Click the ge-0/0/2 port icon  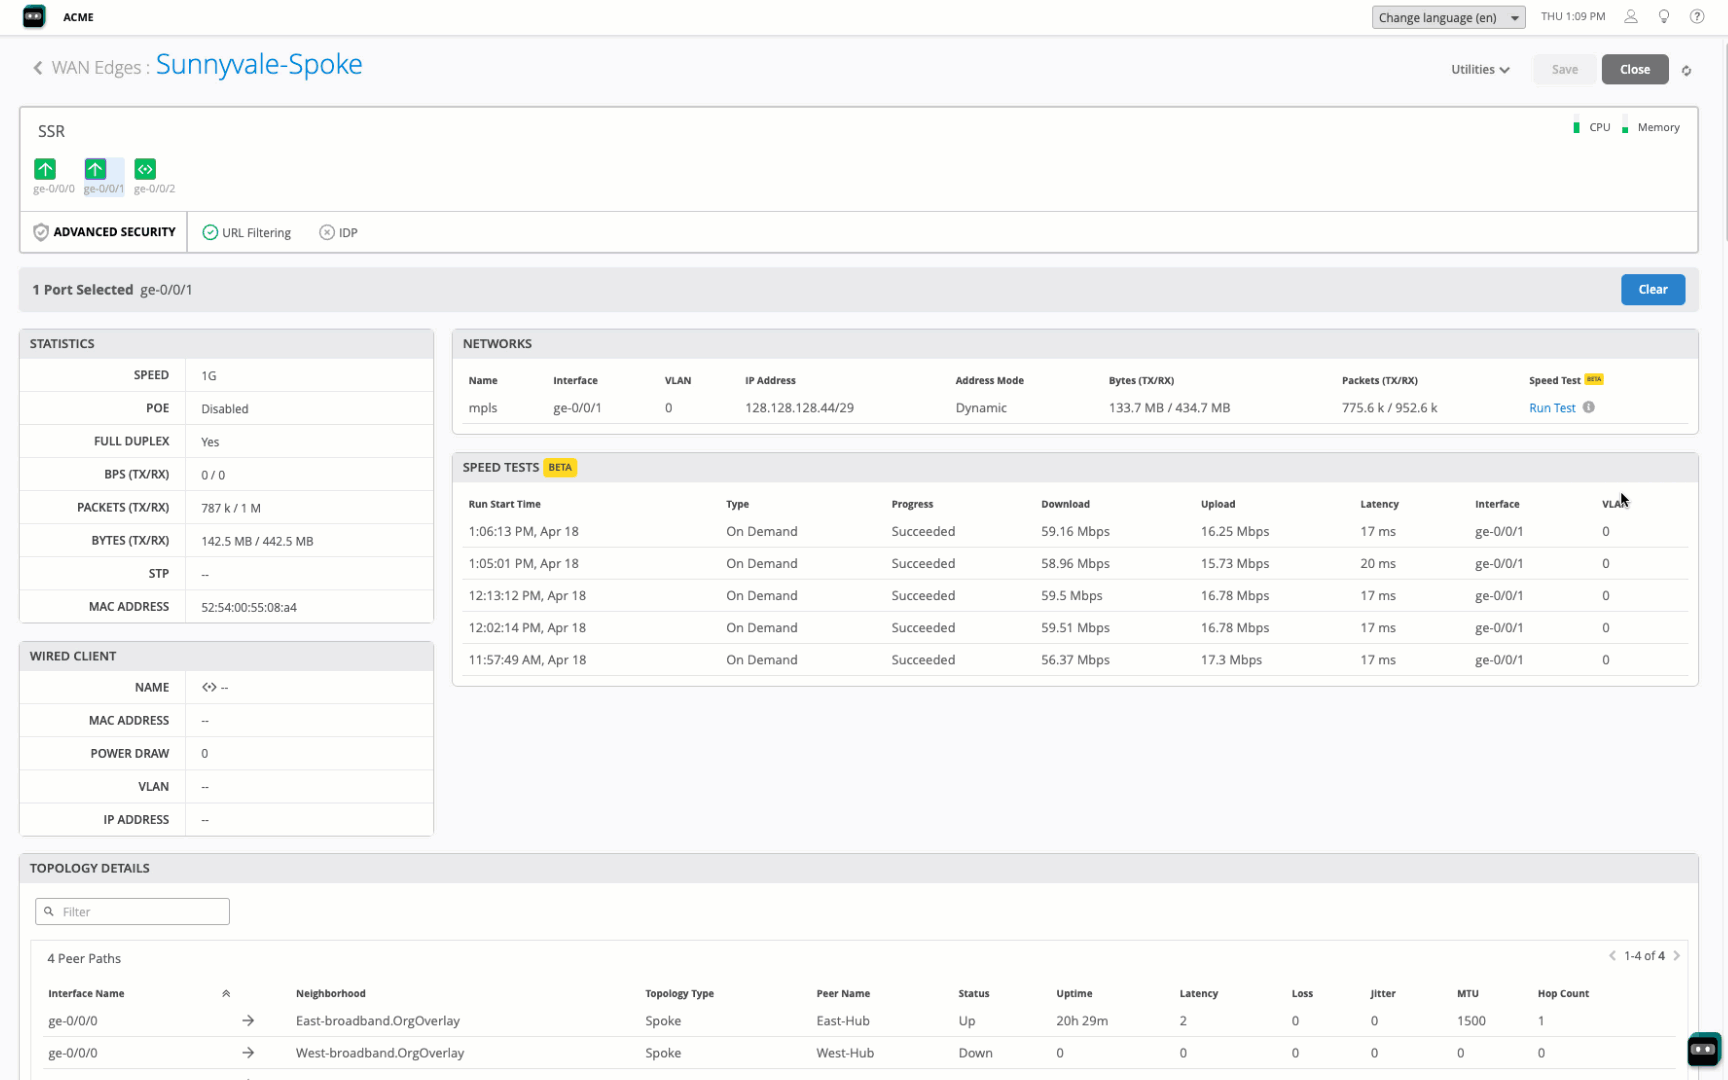tap(145, 169)
